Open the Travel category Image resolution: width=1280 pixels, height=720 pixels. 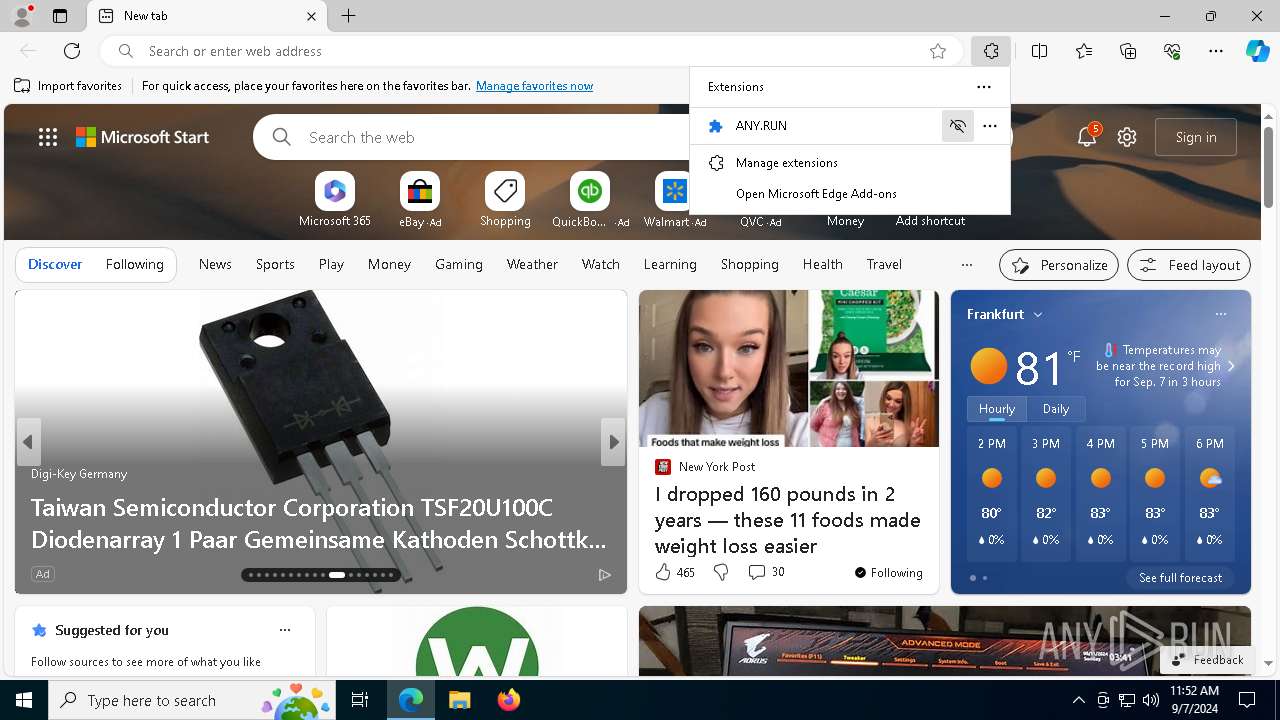[884, 264]
